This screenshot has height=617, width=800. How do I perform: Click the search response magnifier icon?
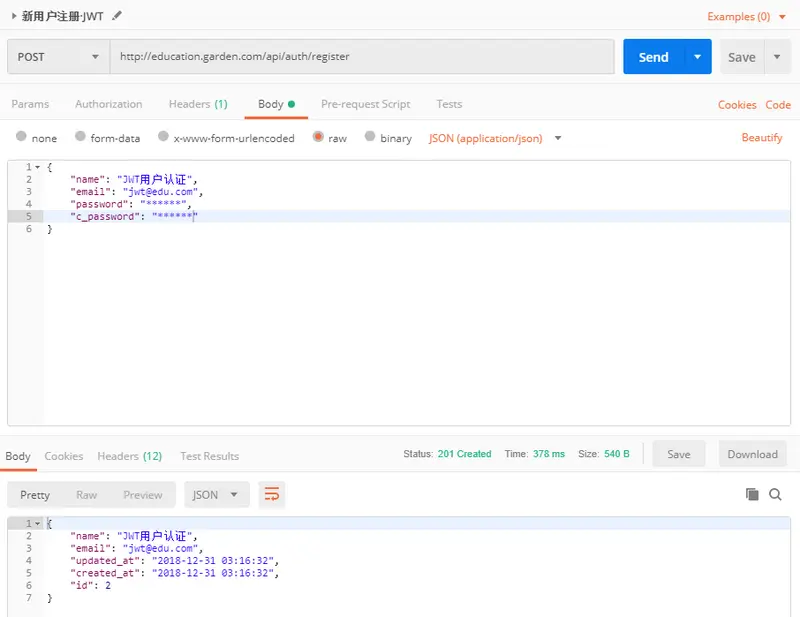(x=775, y=494)
